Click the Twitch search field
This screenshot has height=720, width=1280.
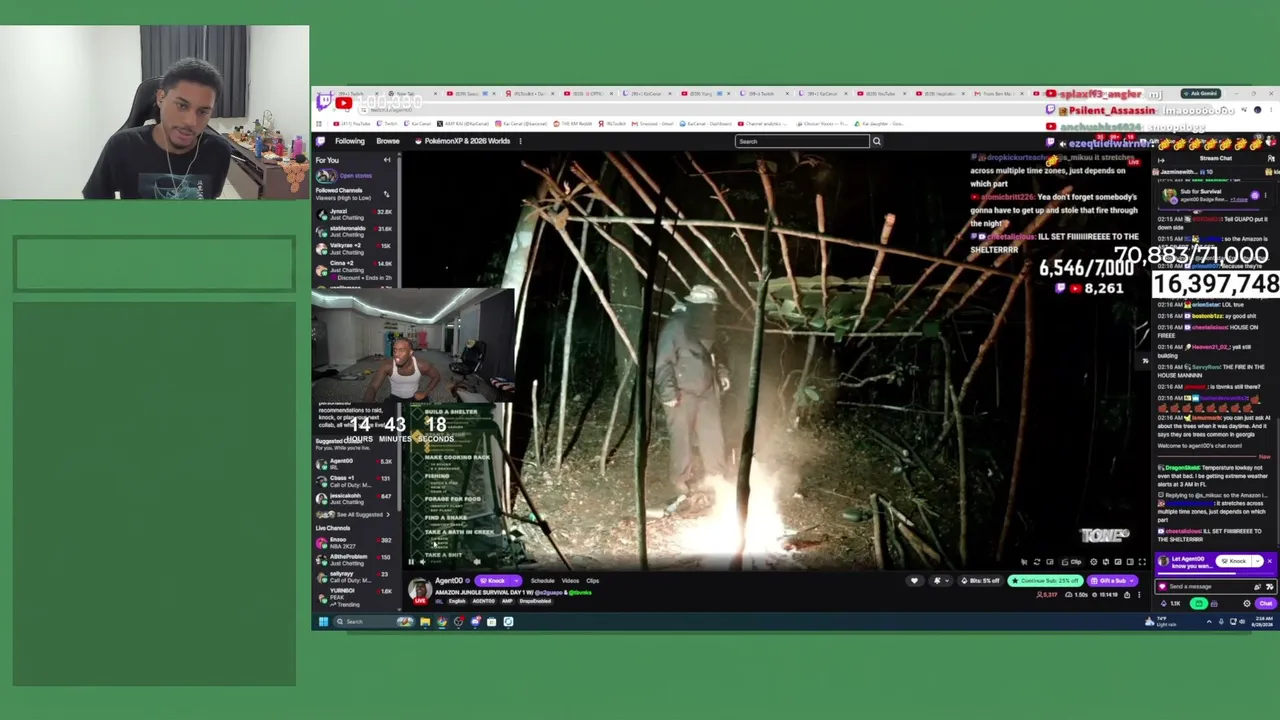click(x=802, y=141)
